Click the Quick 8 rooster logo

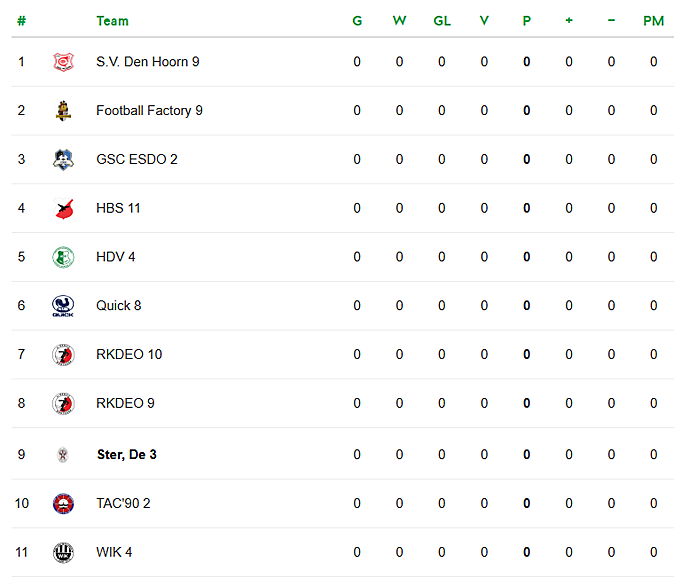[63, 306]
